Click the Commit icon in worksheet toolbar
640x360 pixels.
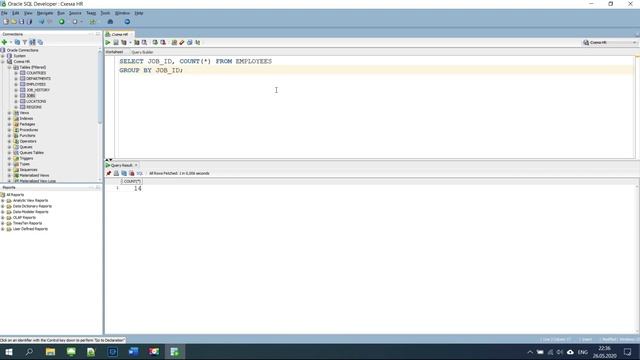[x=155, y=42]
